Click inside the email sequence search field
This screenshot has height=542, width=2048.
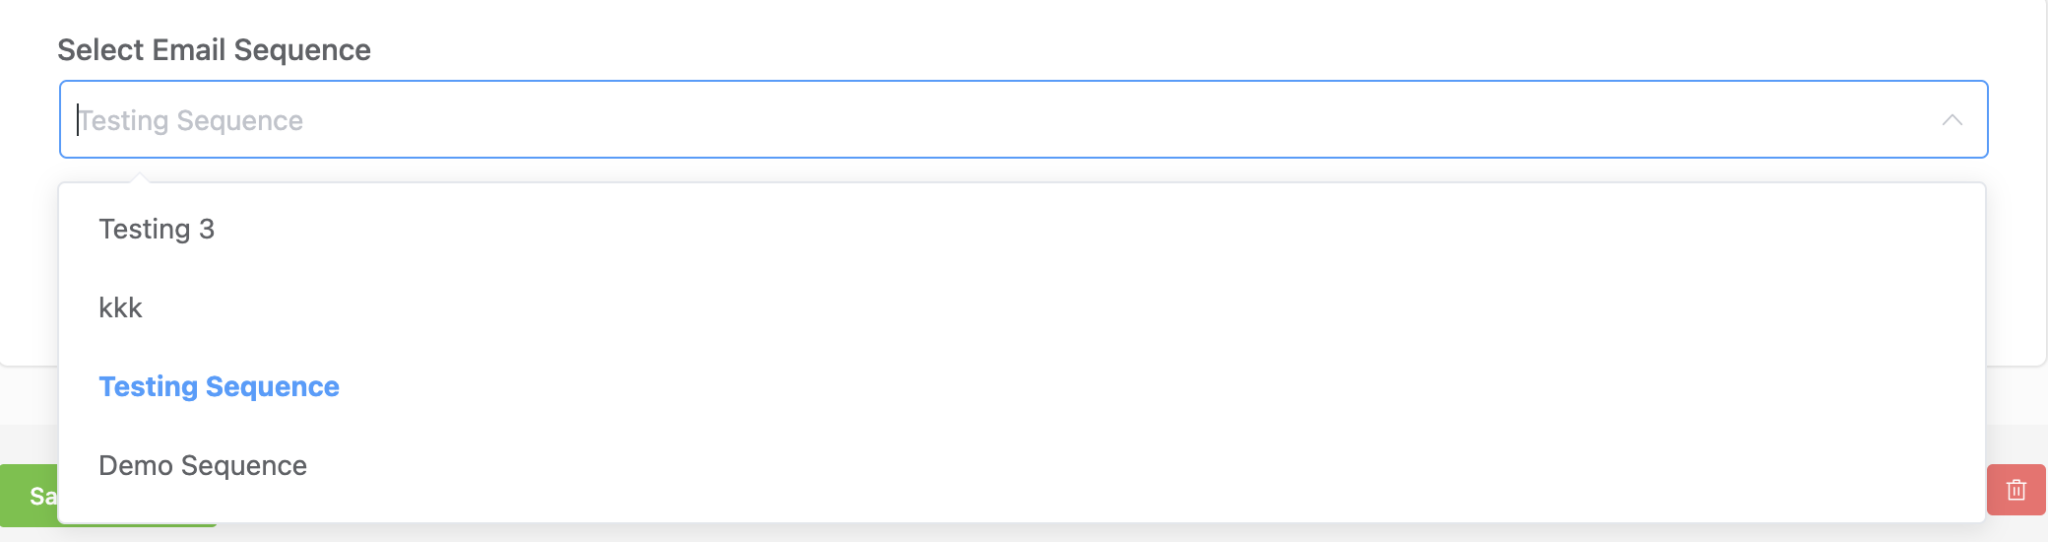(x=1000, y=120)
